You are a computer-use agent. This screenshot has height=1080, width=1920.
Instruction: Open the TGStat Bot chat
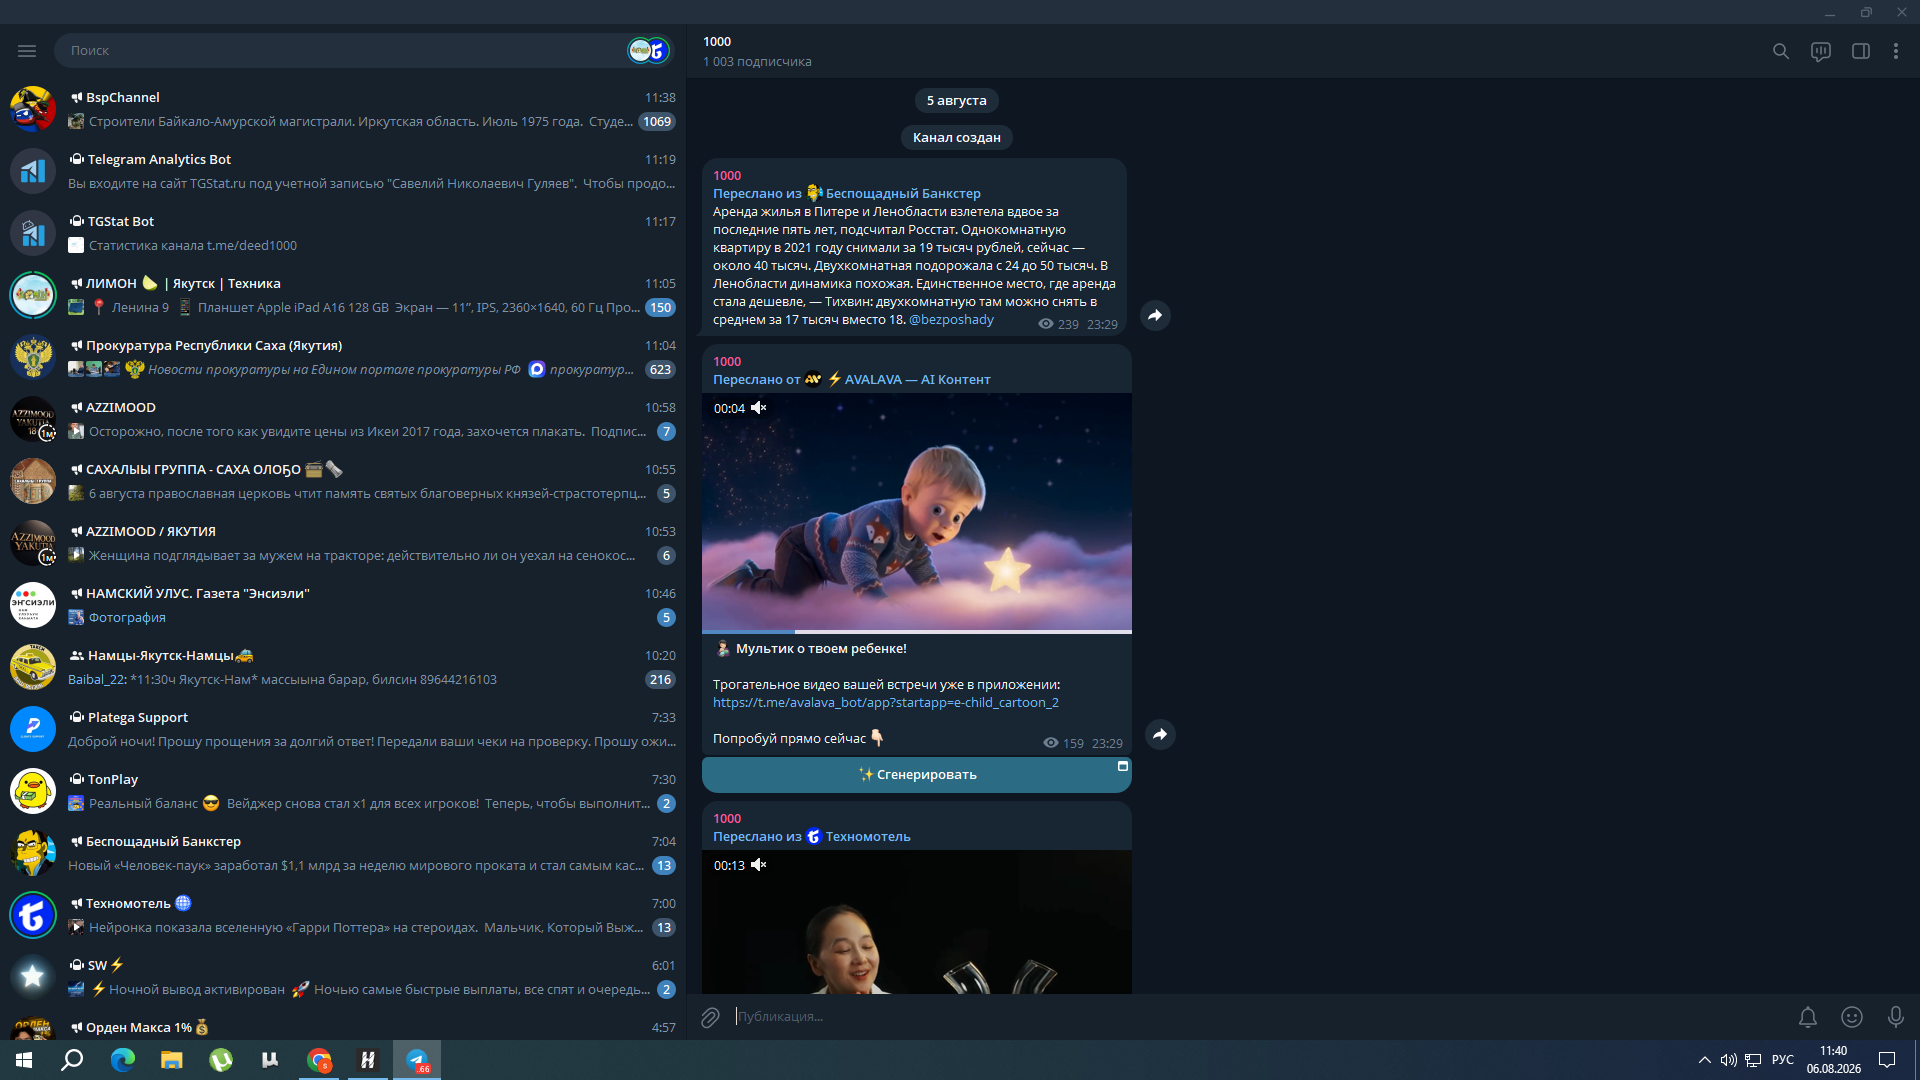[343, 233]
